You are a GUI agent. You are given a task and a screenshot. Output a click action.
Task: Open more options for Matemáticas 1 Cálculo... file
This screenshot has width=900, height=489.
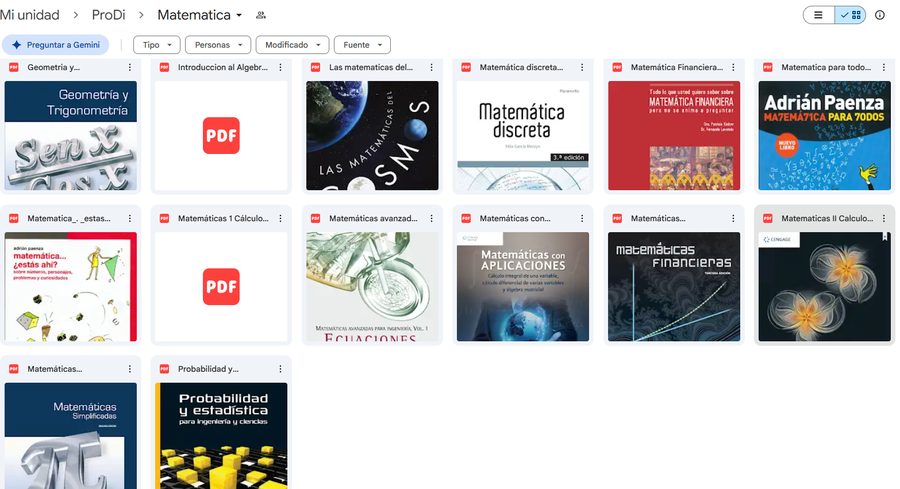(280, 218)
